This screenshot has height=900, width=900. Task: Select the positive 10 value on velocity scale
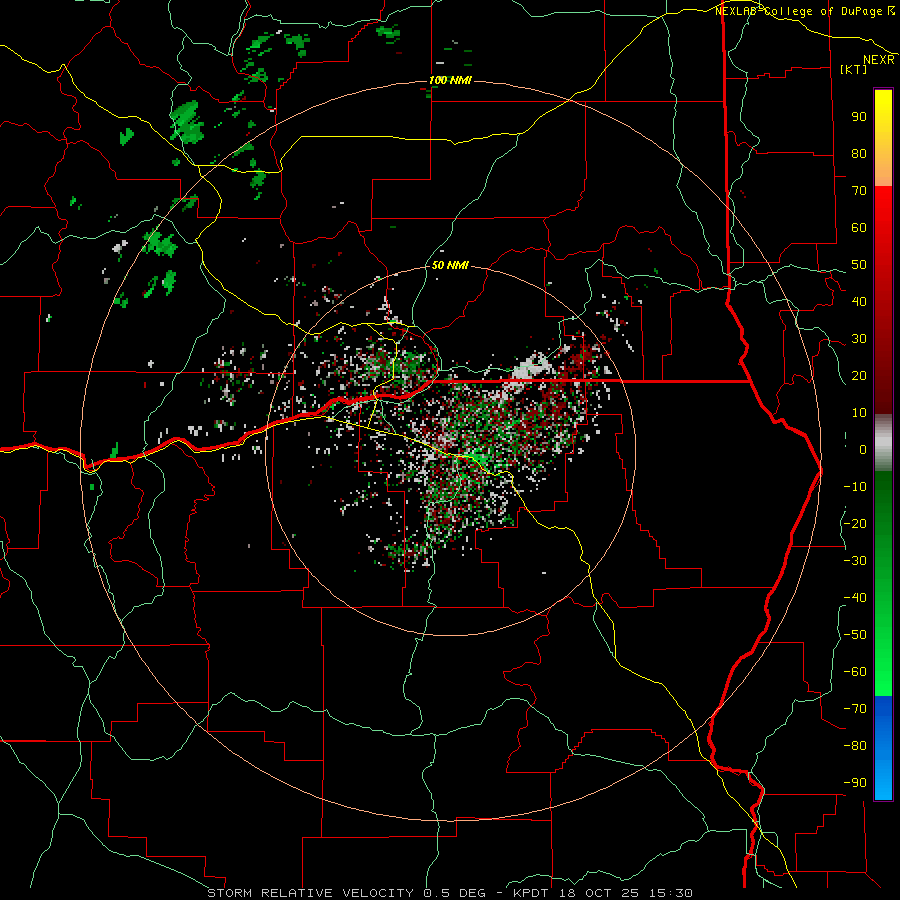pyautogui.click(x=859, y=413)
